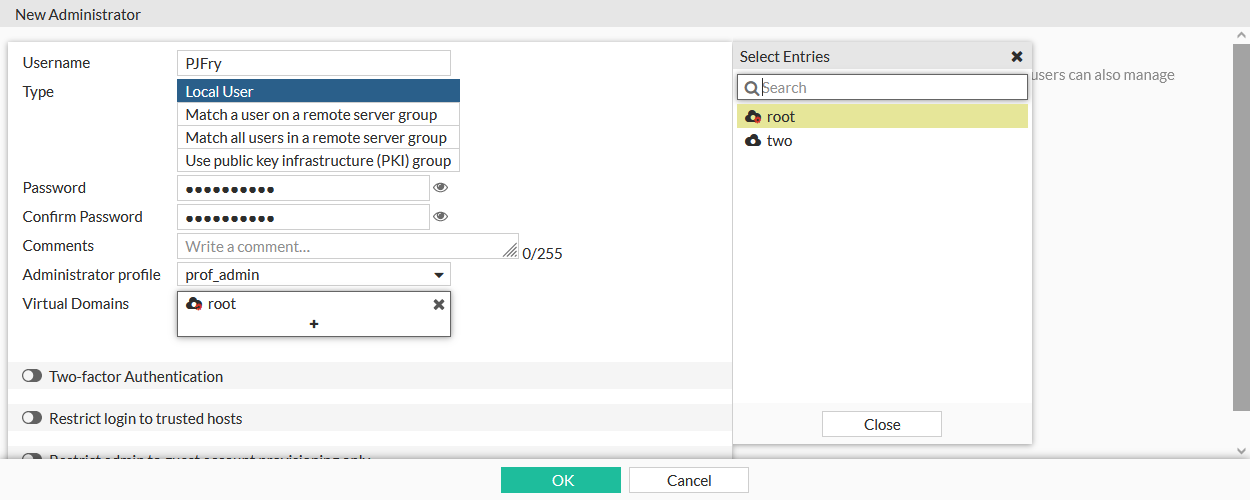This screenshot has height=500, width=1250.
Task: Click into the Comments text field
Action: [x=340, y=246]
